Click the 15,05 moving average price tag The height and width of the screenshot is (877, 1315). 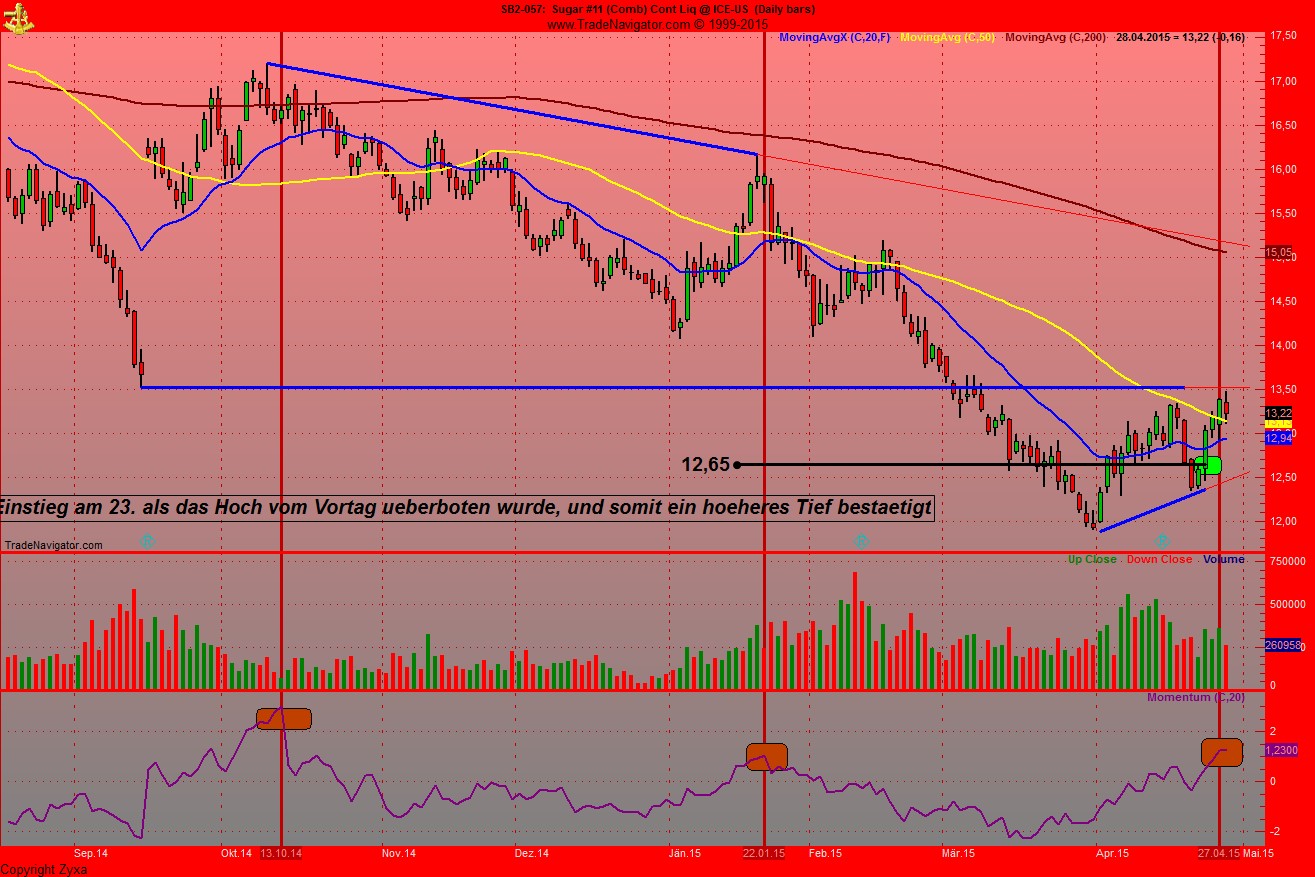[x=1278, y=253]
